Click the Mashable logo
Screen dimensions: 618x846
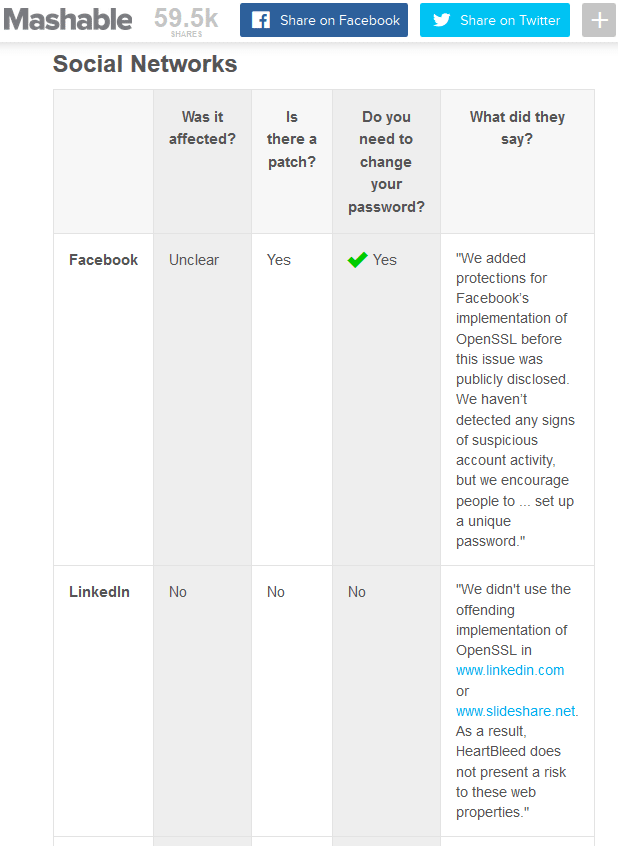coord(67,20)
